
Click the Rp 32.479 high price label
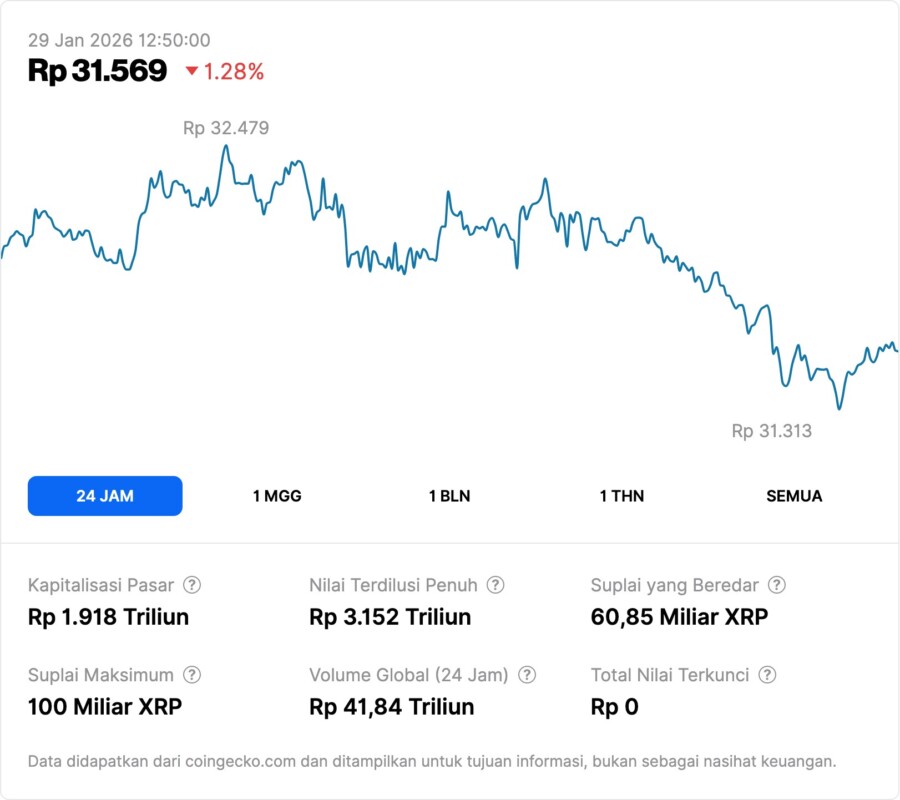(x=226, y=128)
